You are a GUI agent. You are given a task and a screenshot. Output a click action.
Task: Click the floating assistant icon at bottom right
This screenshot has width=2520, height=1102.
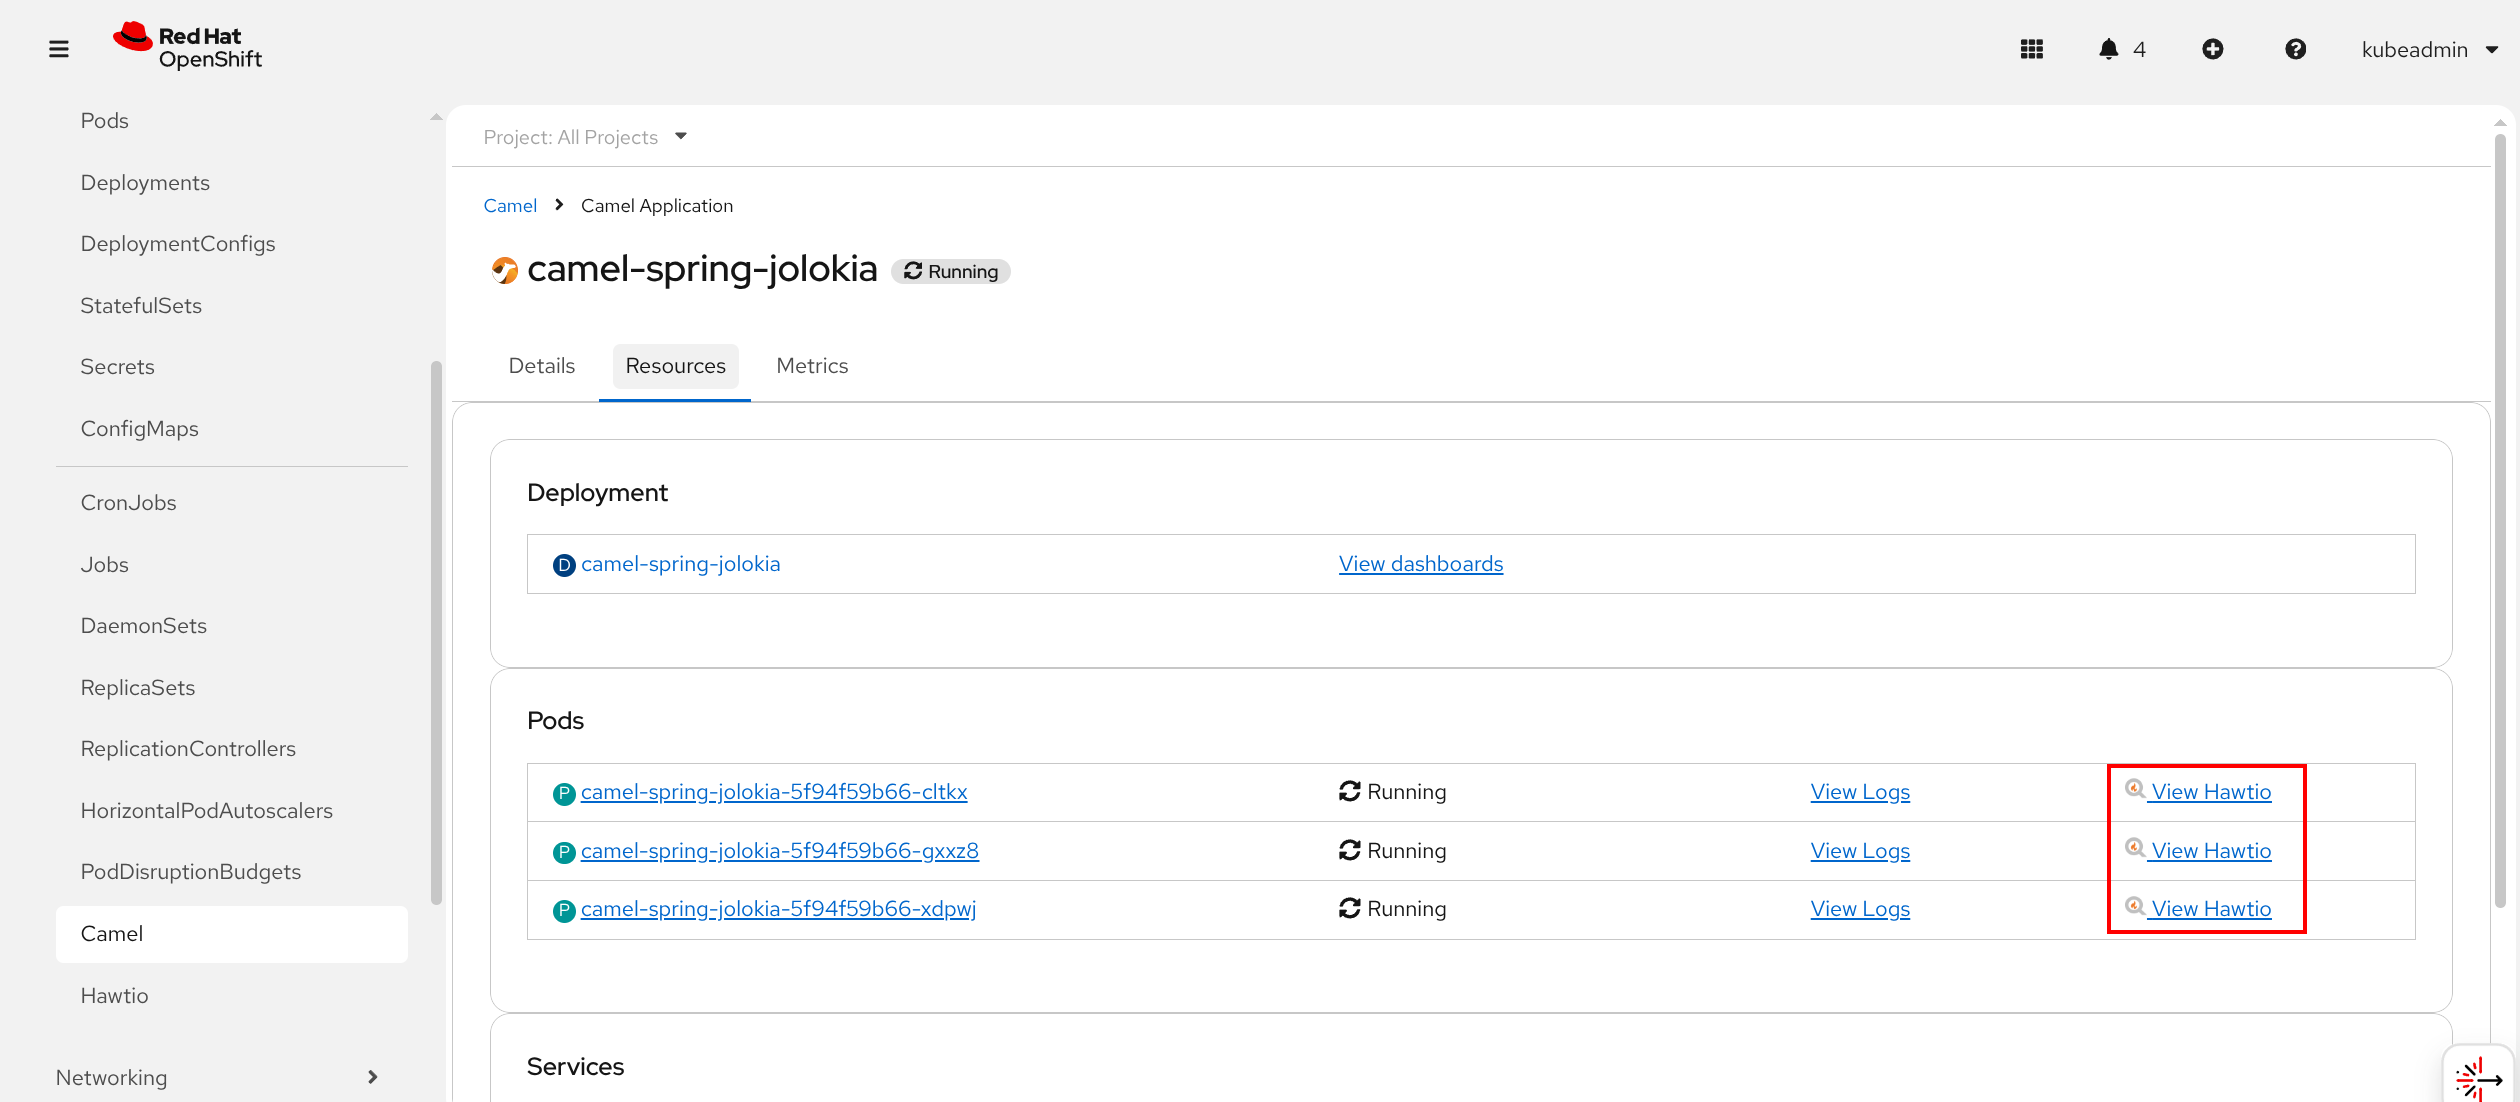[2477, 1078]
